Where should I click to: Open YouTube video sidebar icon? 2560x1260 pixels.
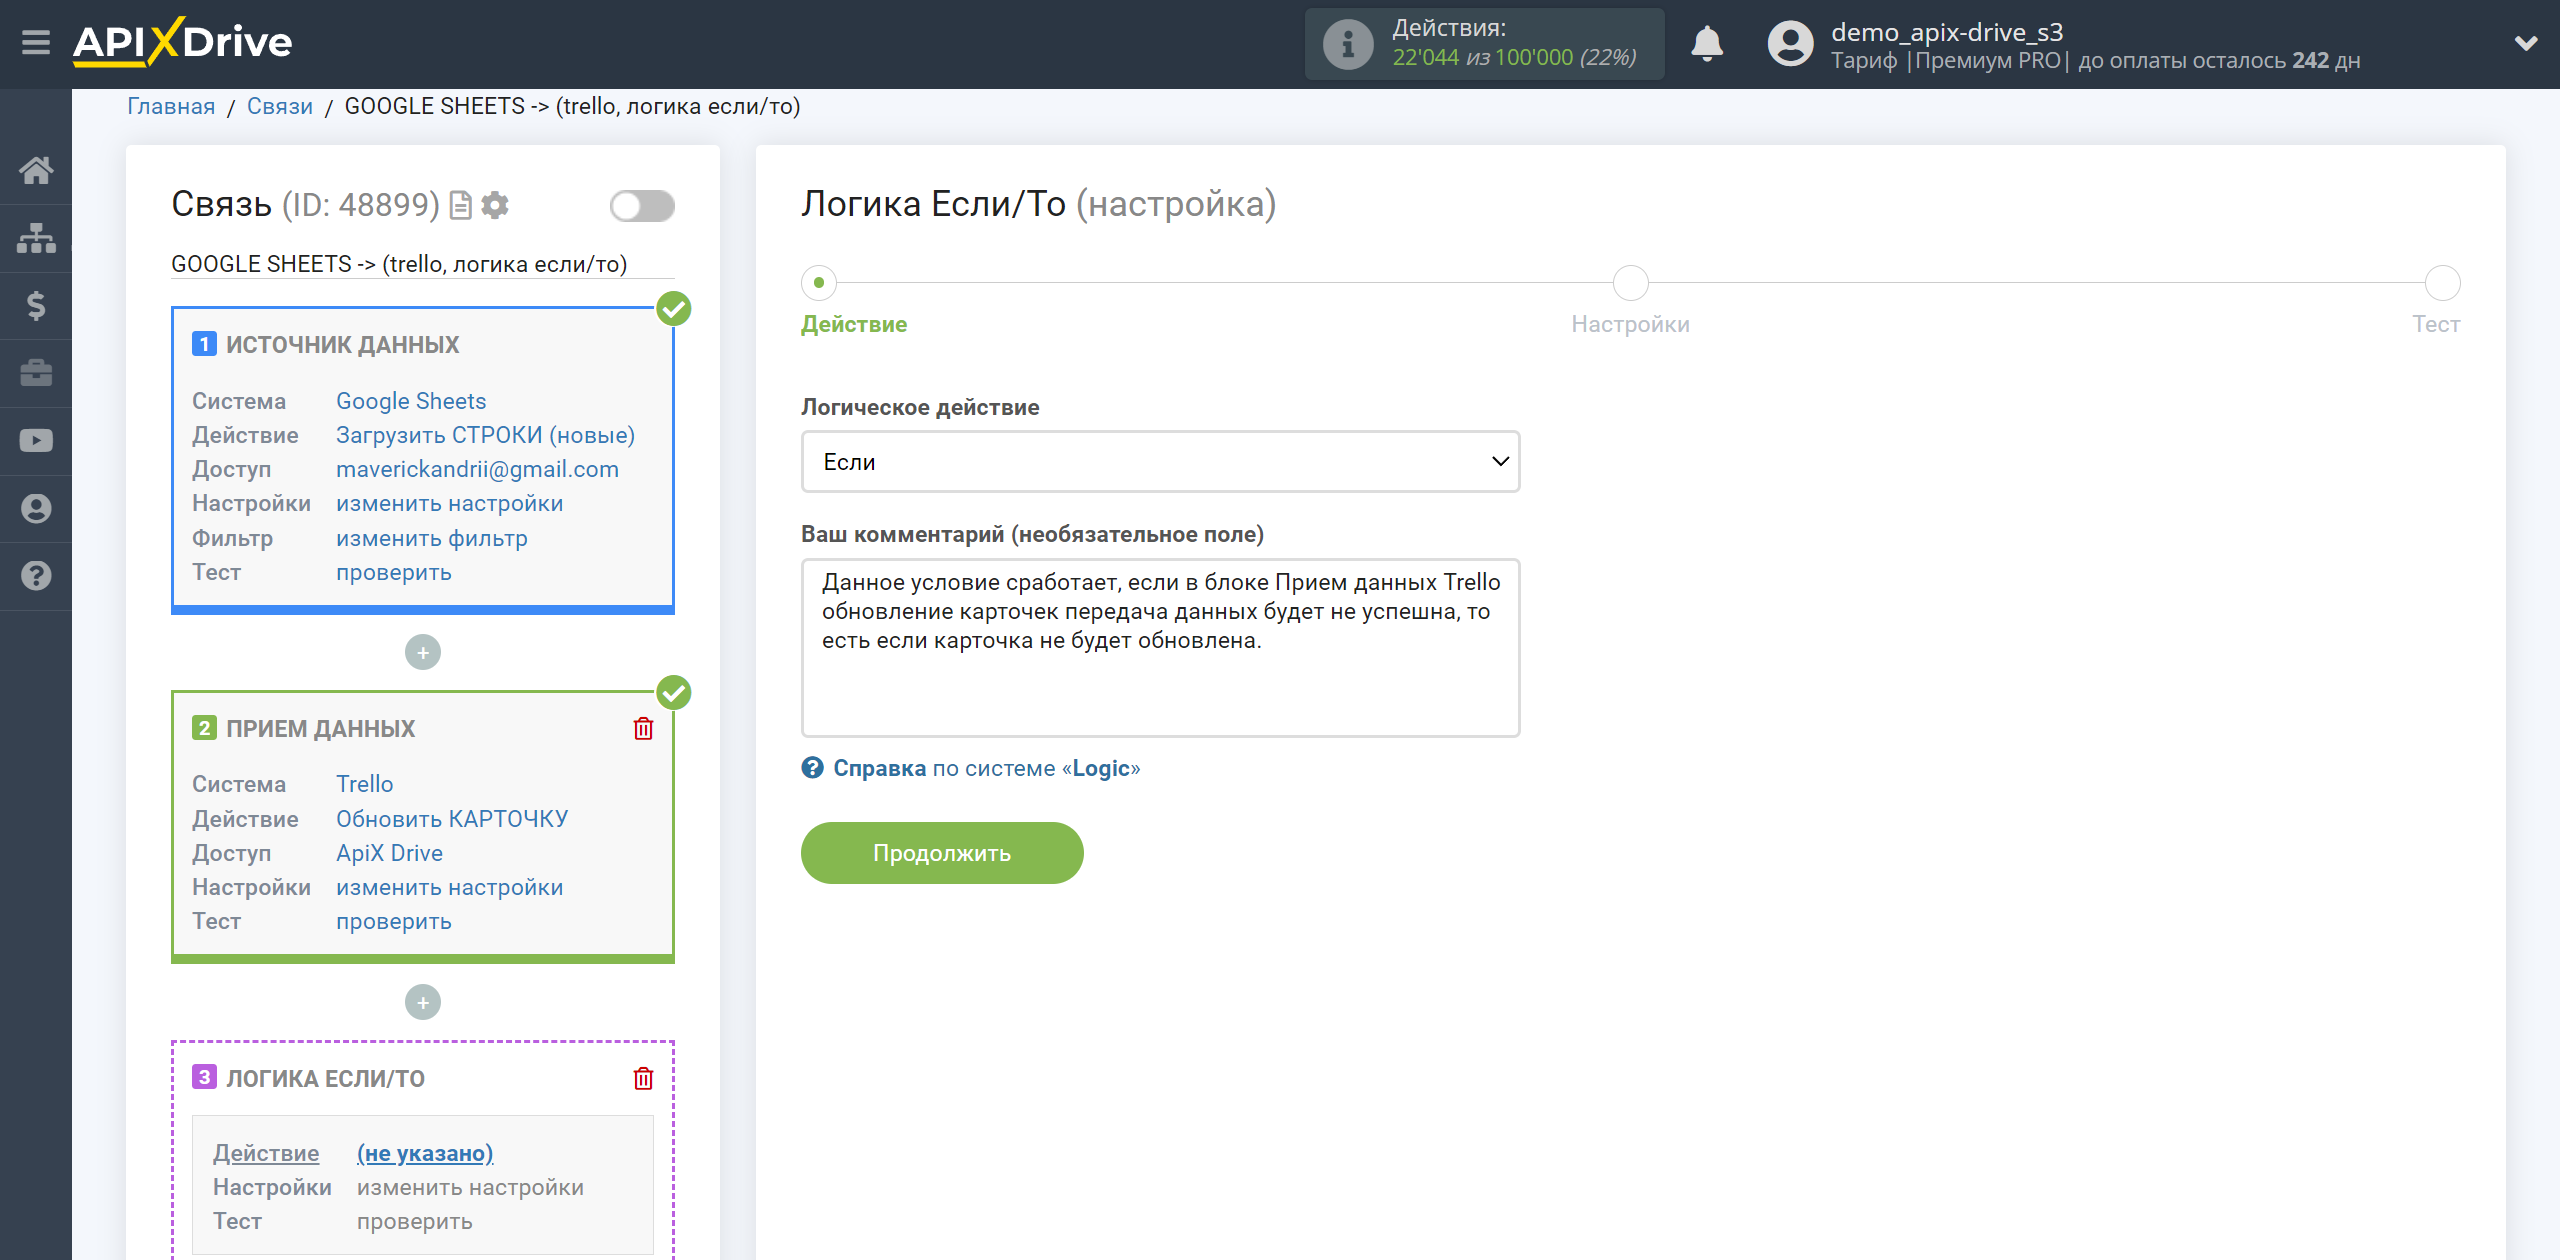(36, 441)
